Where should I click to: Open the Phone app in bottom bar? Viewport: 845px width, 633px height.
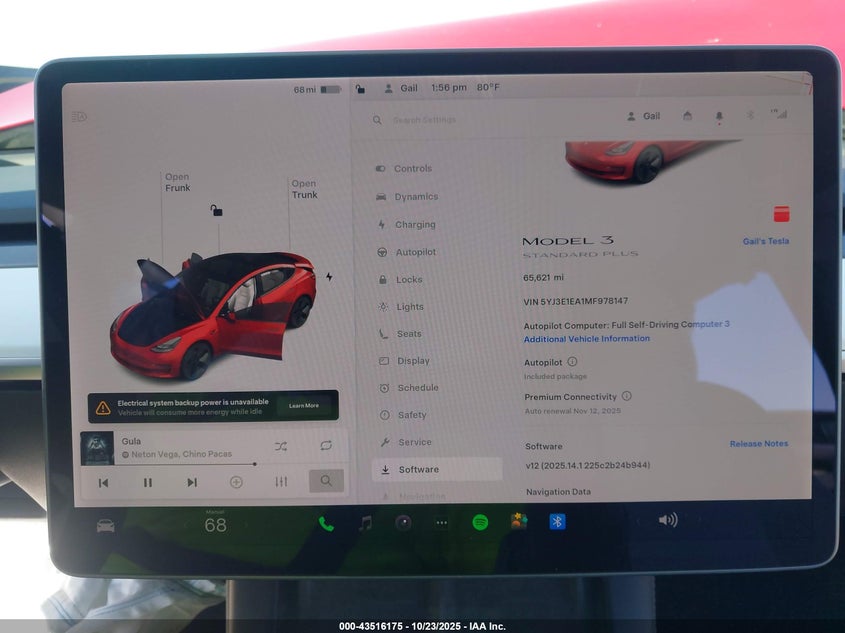pyautogui.click(x=326, y=523)
